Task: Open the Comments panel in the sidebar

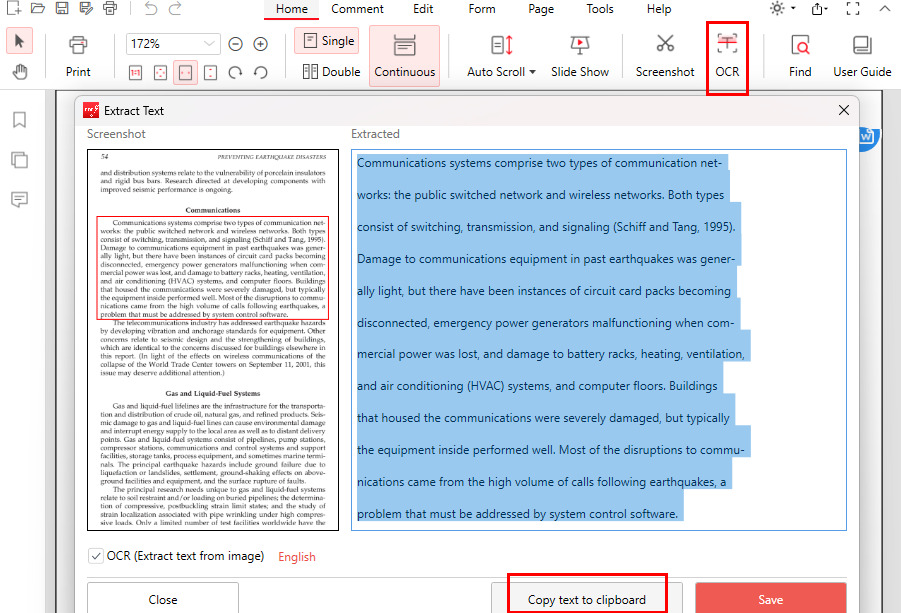Action: (18, 199)
